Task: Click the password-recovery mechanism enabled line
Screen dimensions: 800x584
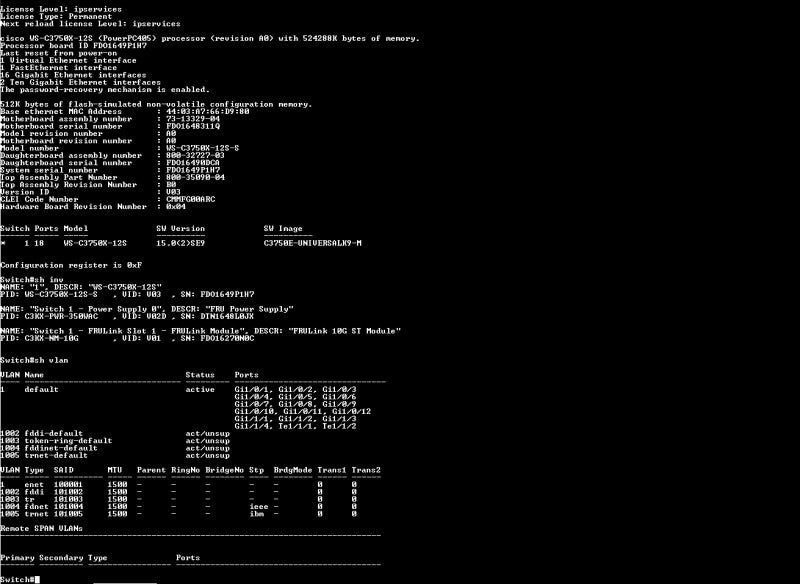Action: coord(105,89)
